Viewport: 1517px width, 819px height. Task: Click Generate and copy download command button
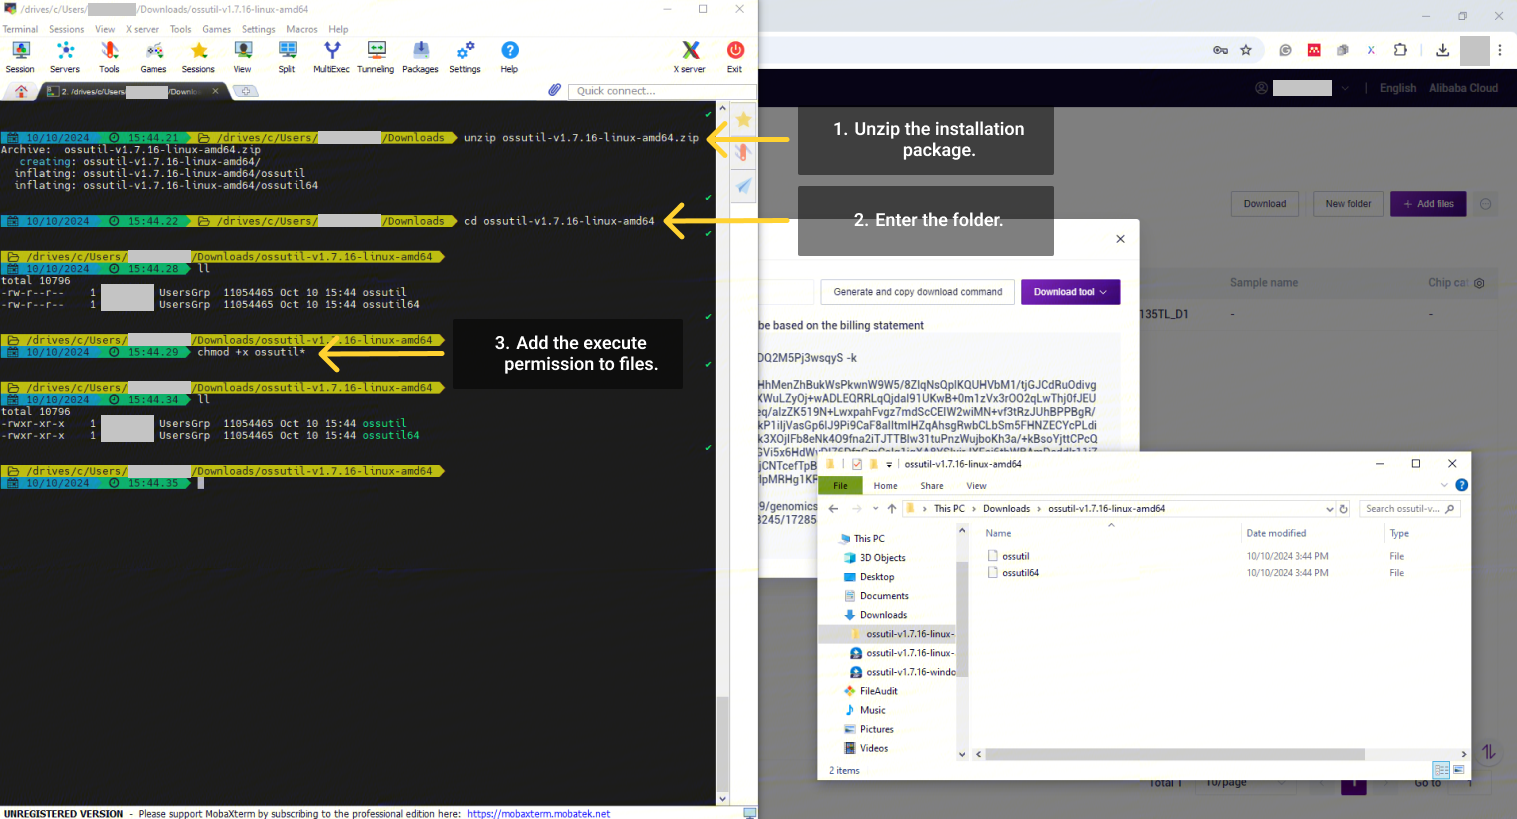pos(917,292)
